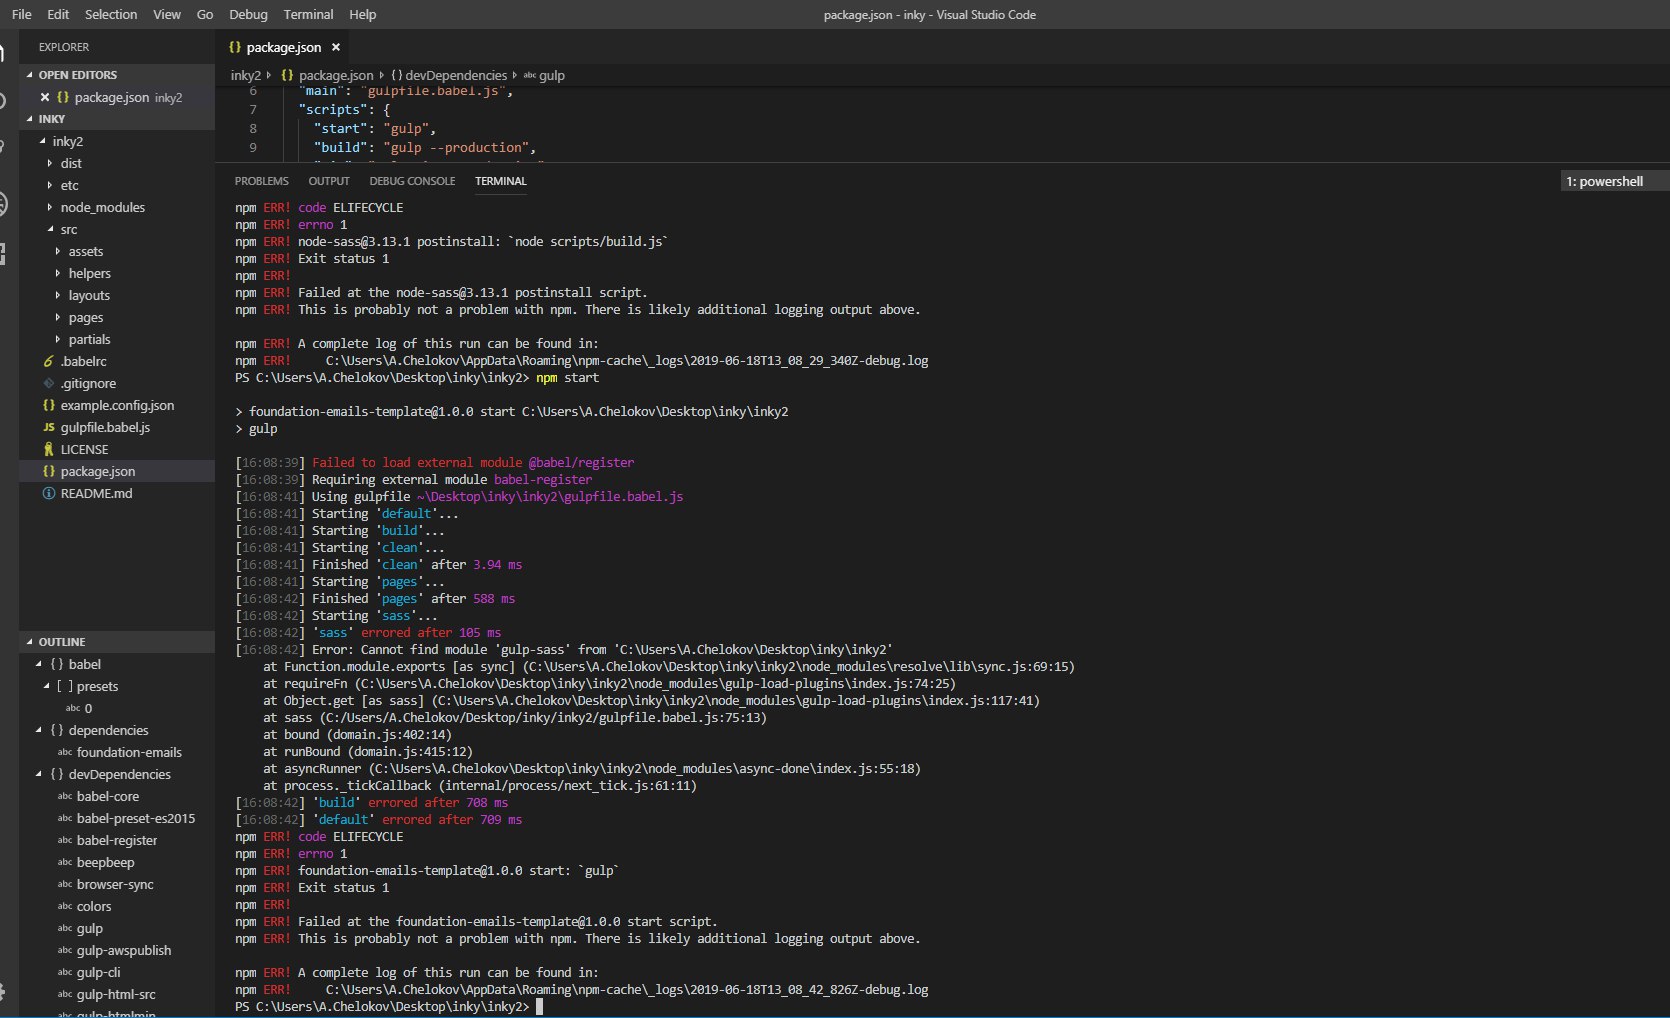Click the array symbol icon beside 'presets'
The image size is (1670, 1018).
tap(65, 686)
